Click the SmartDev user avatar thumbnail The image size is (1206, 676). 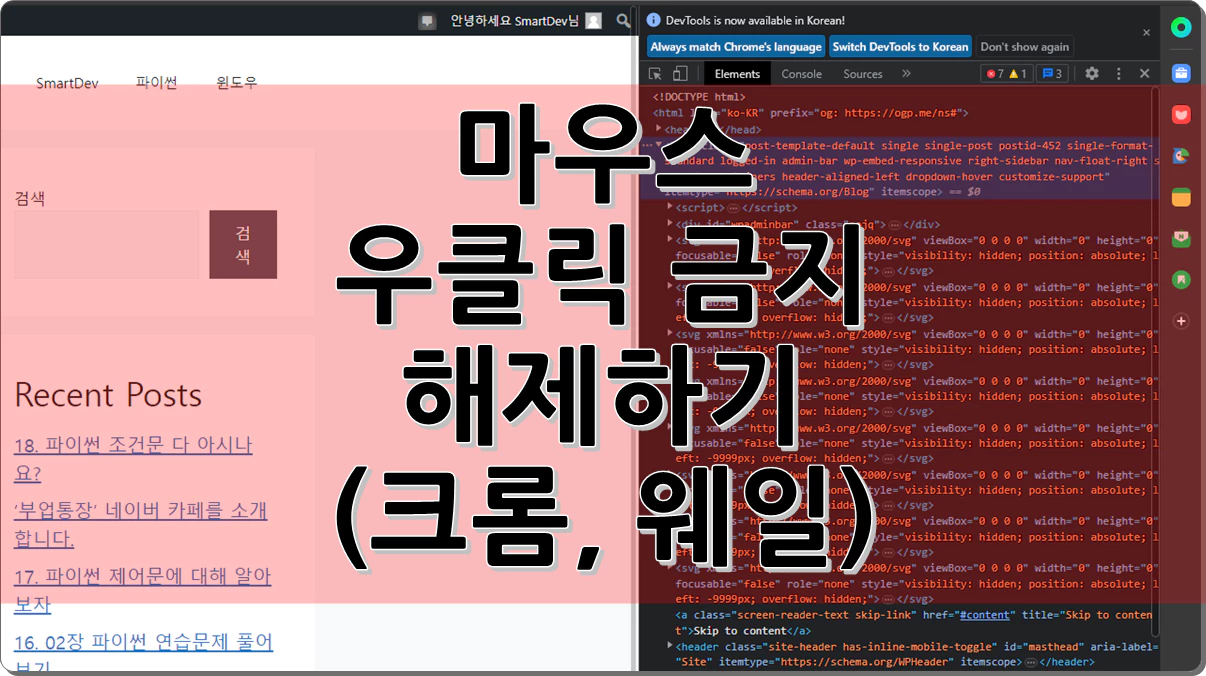(594, 21)
